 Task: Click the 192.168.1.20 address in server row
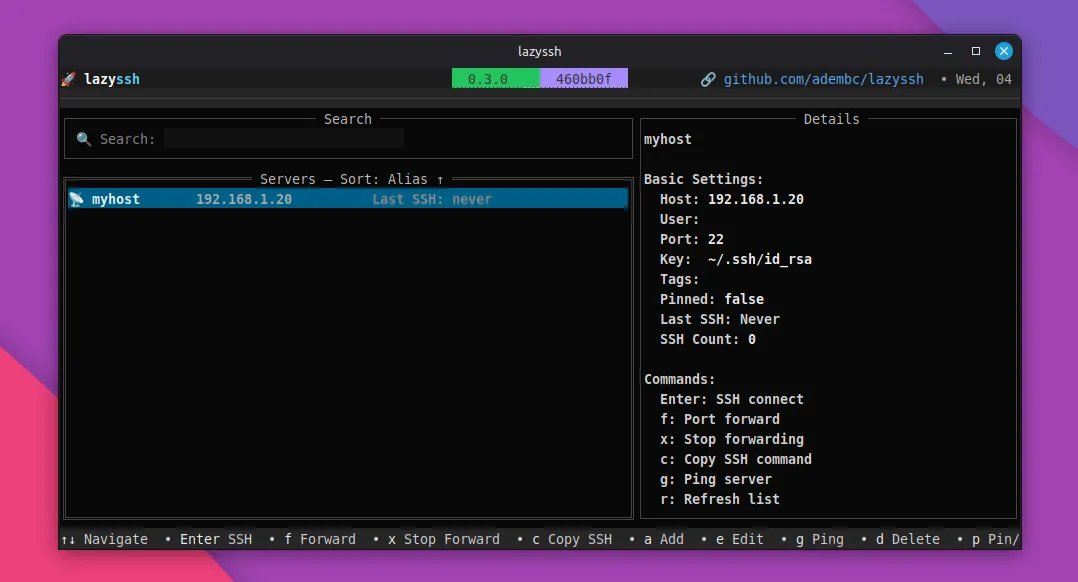243,199
